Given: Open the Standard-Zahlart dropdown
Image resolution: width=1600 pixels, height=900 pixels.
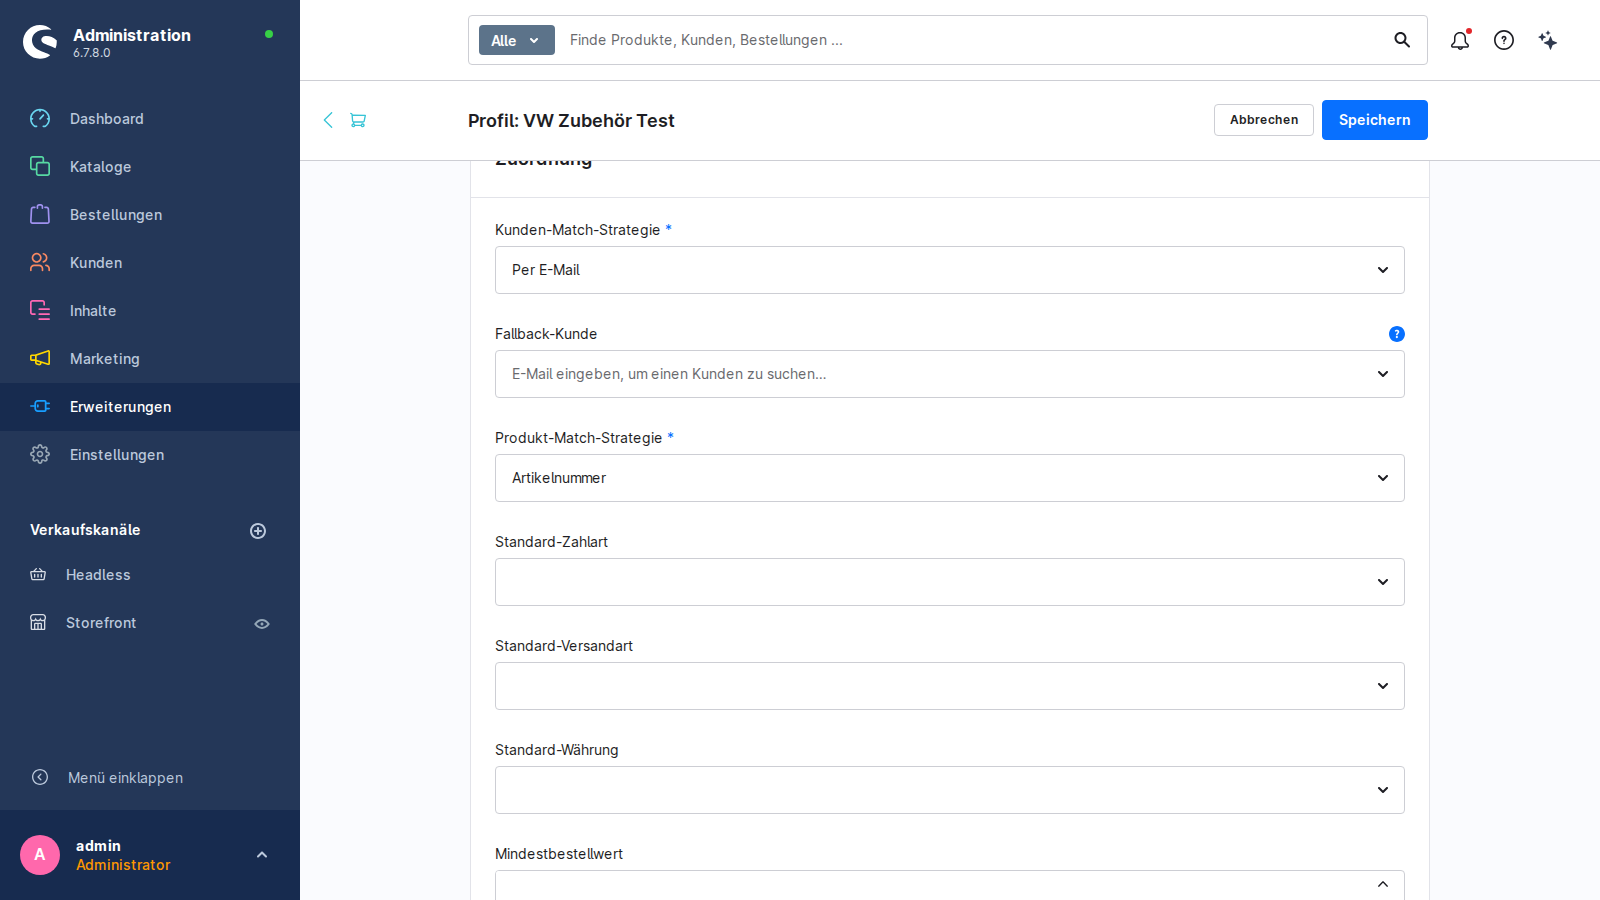Looking at the screenshot, I should point(950,582).
